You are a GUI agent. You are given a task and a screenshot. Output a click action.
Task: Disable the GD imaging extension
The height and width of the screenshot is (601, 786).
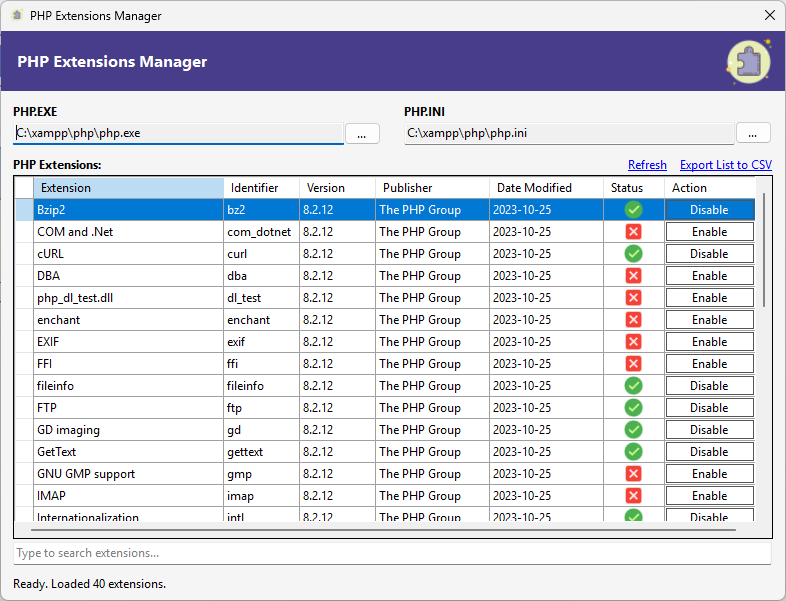pos(709,430)
